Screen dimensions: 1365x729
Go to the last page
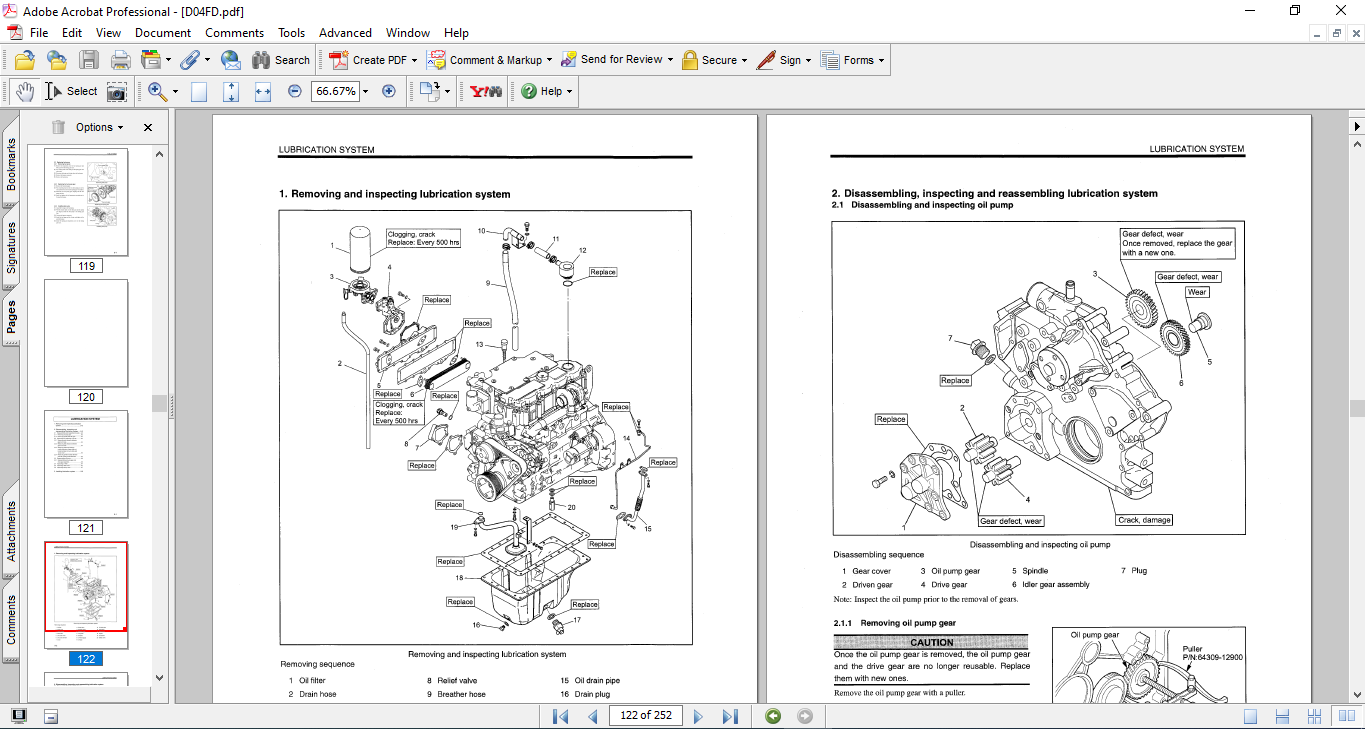pos(730,716)
